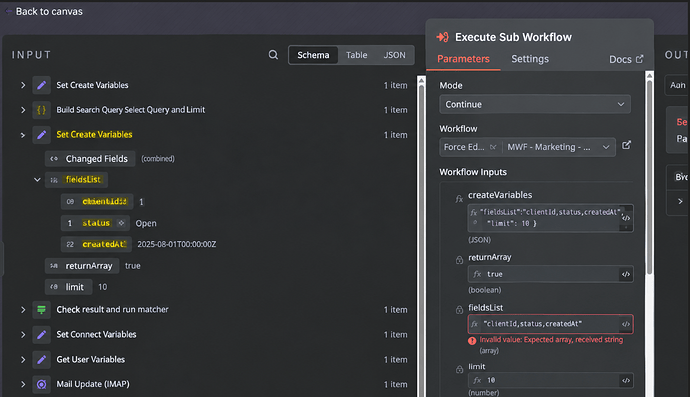Open the input search icon

273,55
